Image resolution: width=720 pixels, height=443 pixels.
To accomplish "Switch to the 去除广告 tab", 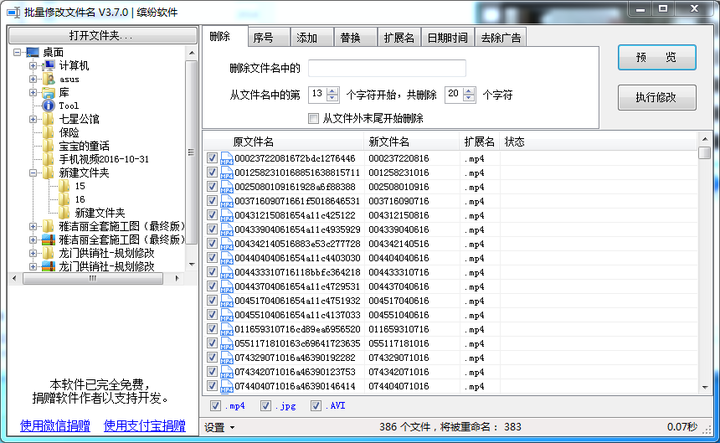I will coord(501,38).
